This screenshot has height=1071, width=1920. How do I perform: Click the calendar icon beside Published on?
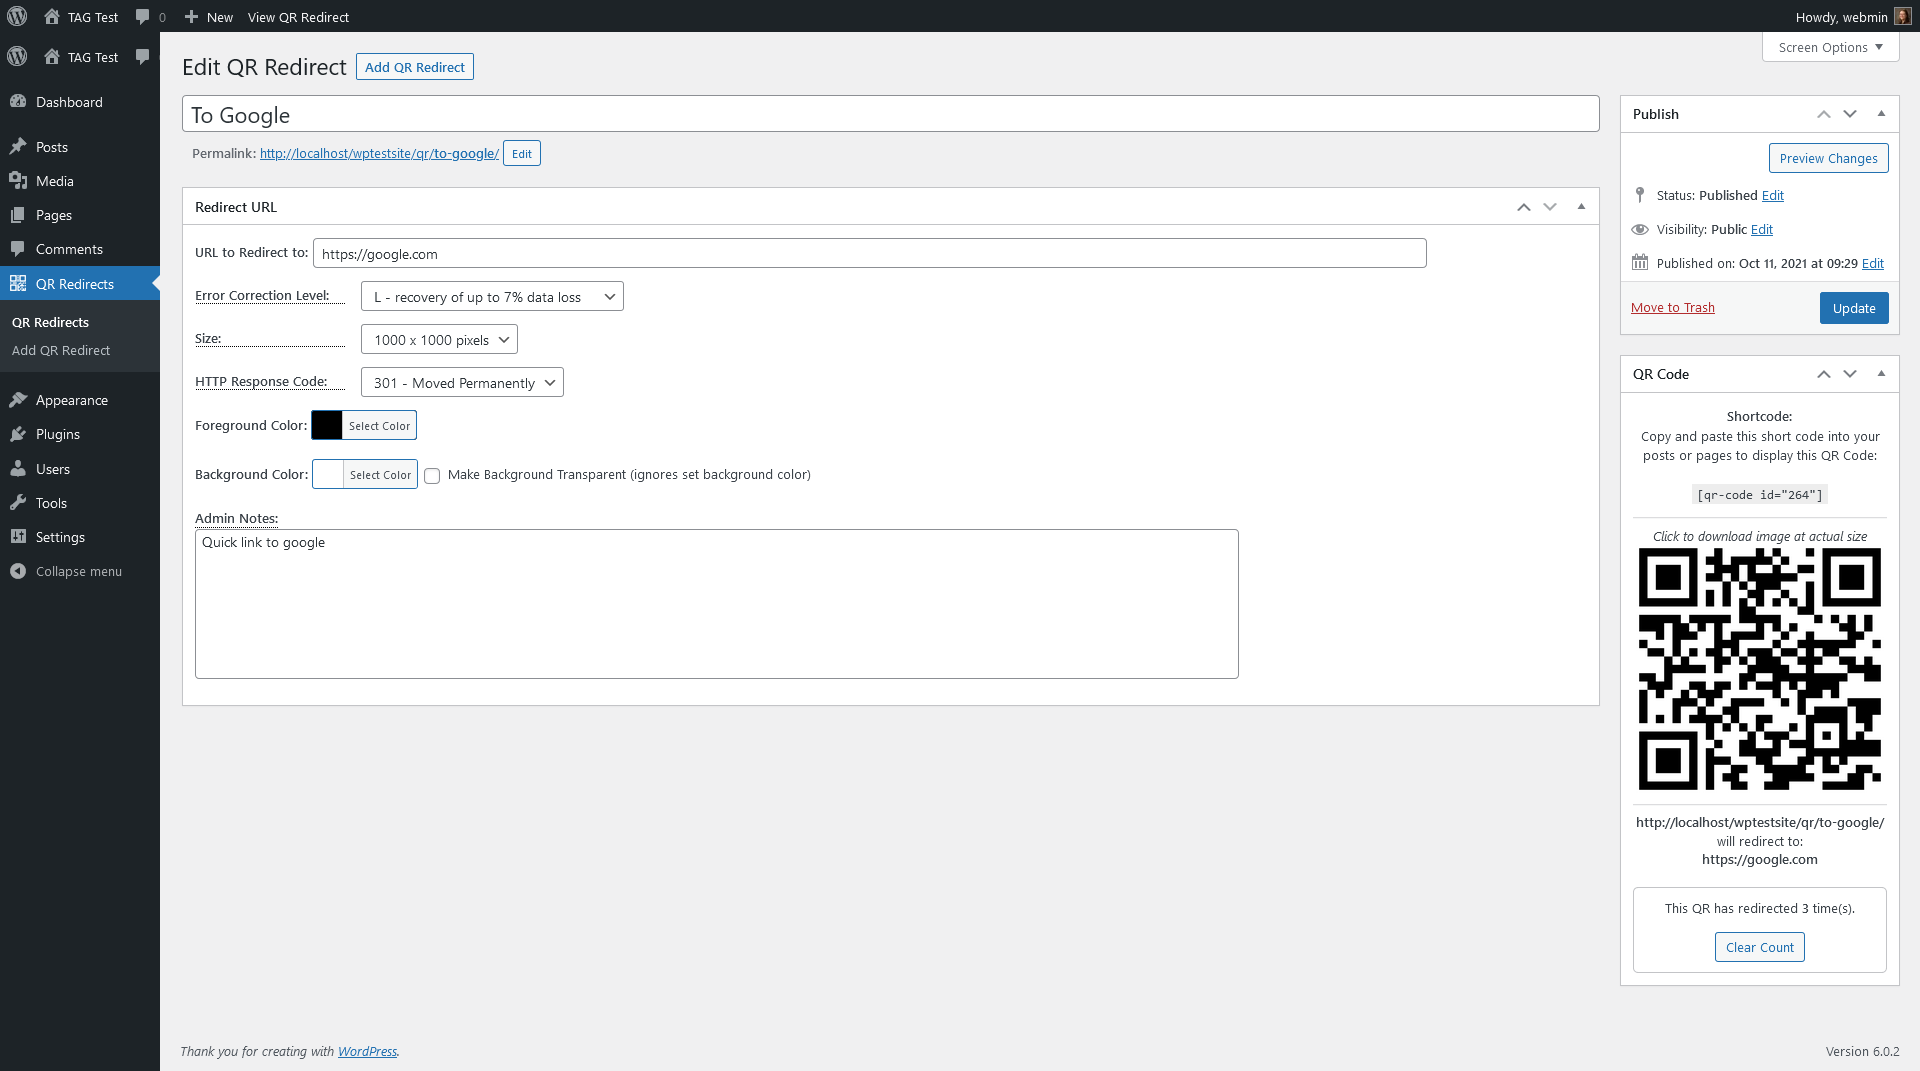pyautogui.click(x=1640, y=263)
